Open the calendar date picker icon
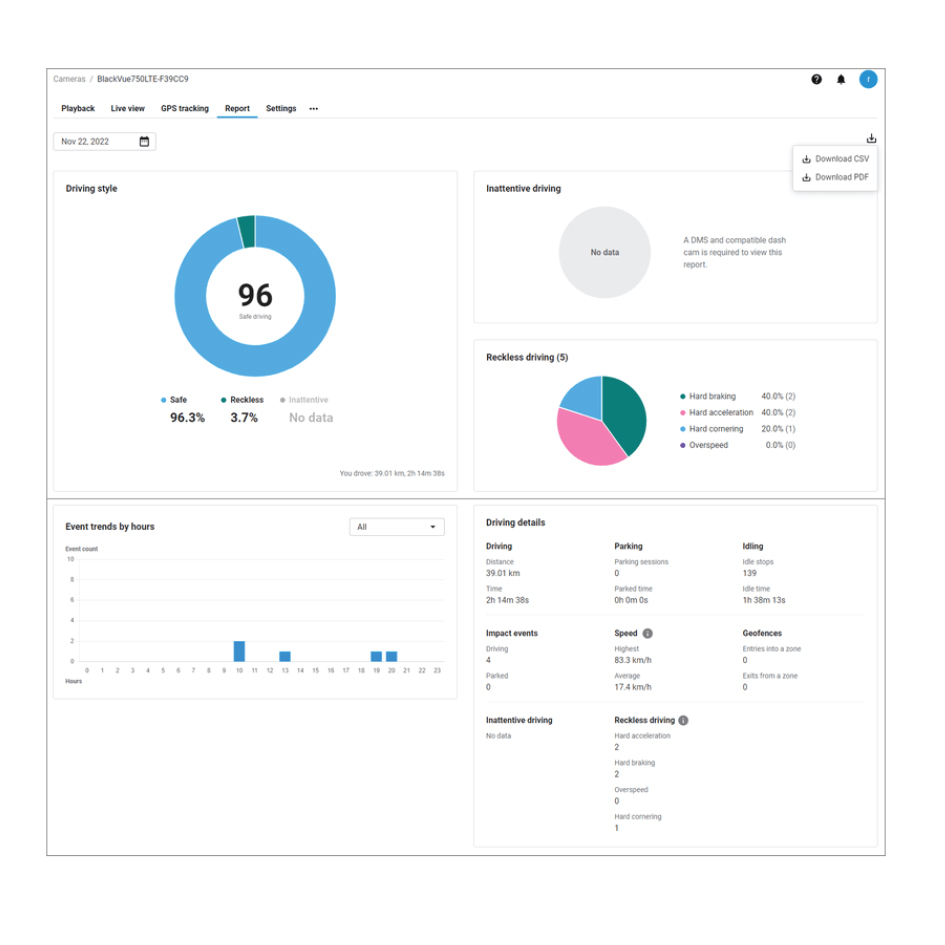Screen dimensions: 945x945 coord(144,142)
